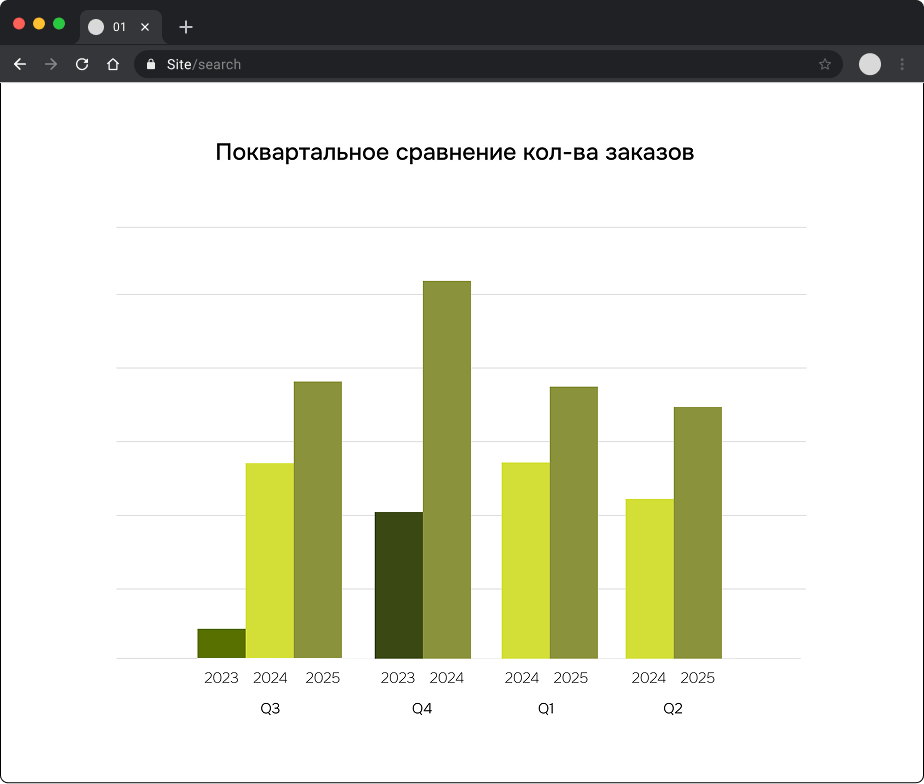
Task: Go back with the browser back arrow
Action: (x=20, y=64)
